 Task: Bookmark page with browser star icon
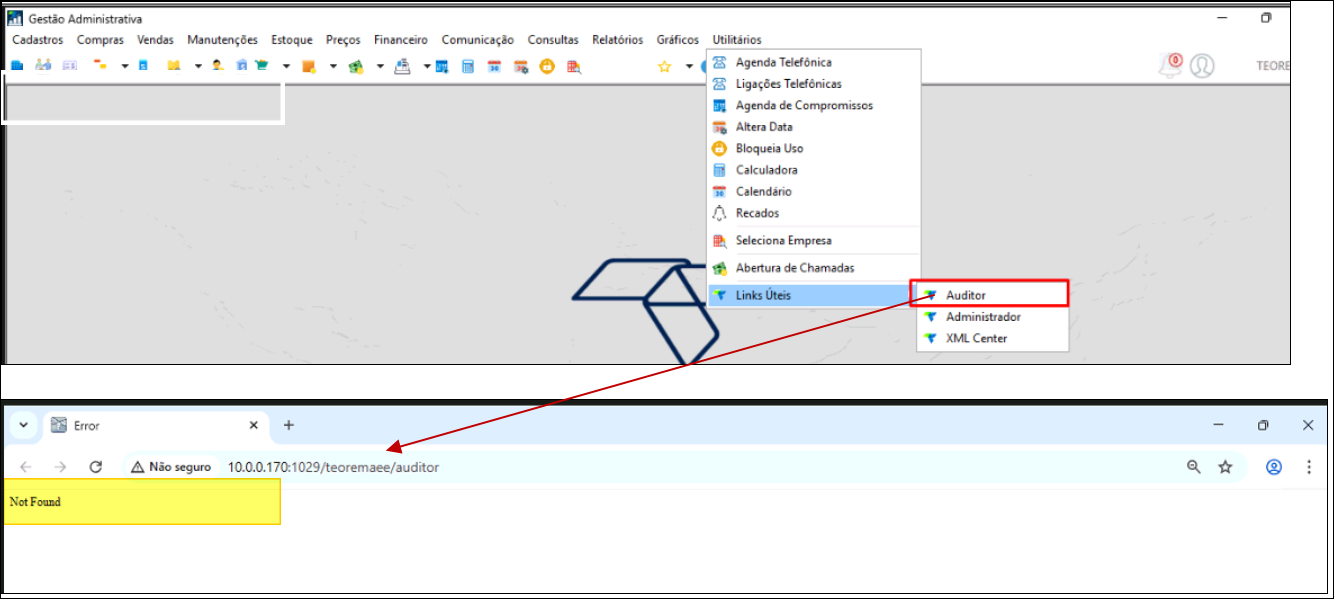pos(1225,467)
